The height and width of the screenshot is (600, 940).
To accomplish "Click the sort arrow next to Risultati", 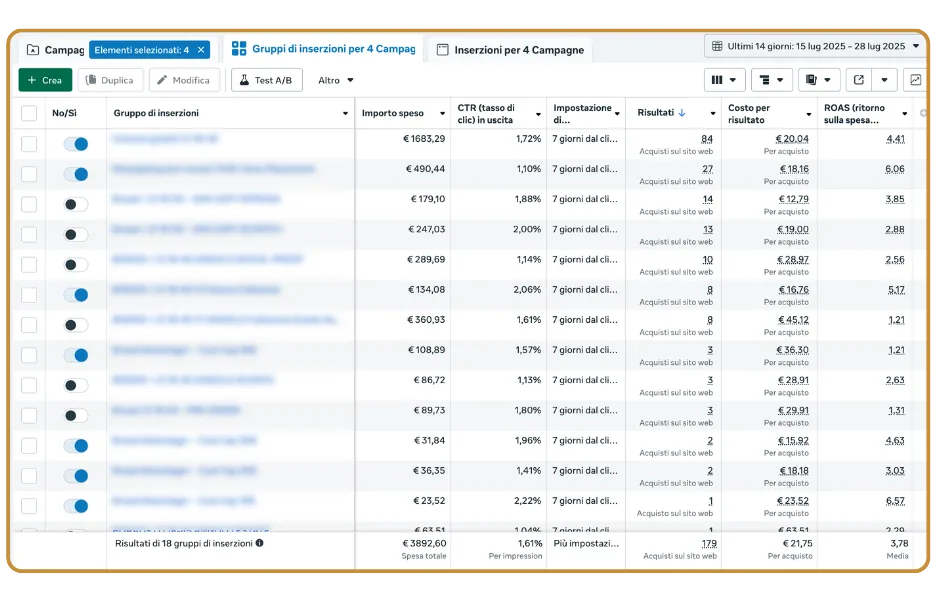I will (682, 113).
